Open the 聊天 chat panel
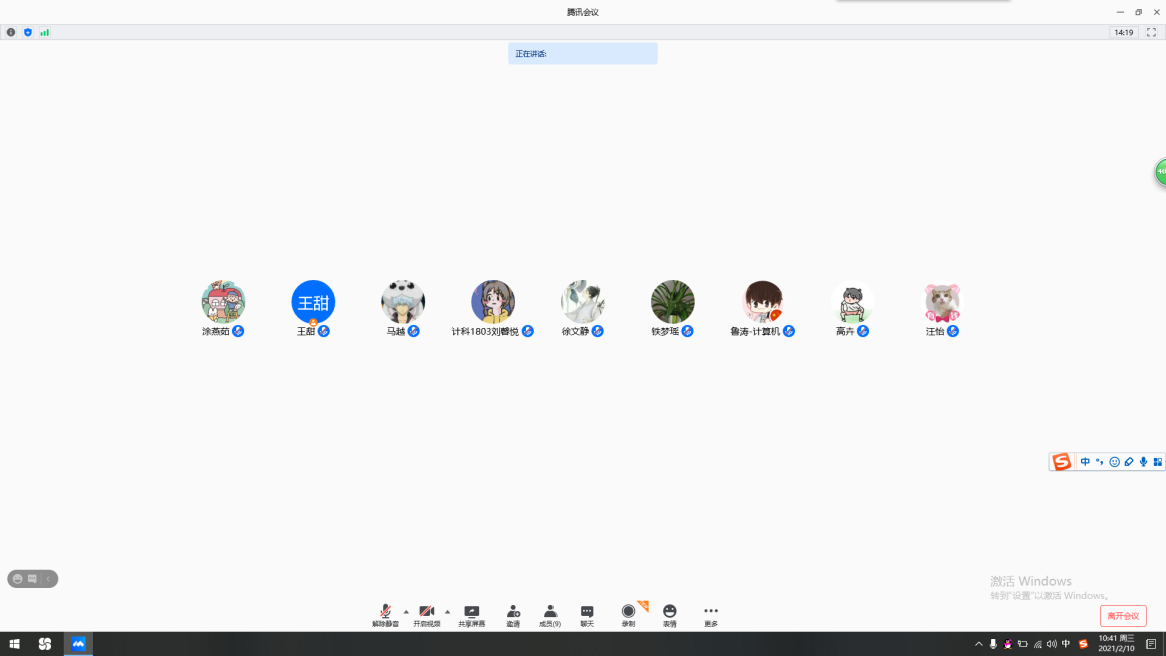The width and height of the screenshot is (1166, 656). tap(587, 615)
